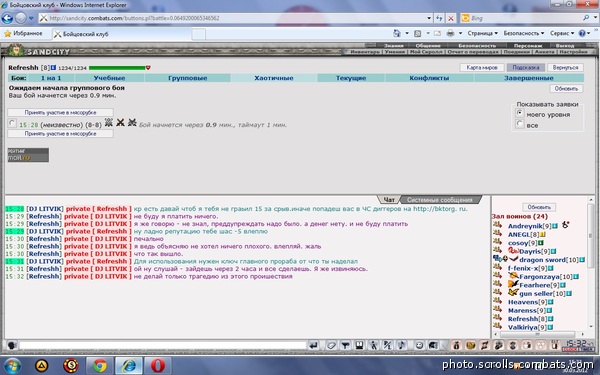Open the 'Сервис' dropdown menu
The image size is (600, 375).
(x=562, y=34)
